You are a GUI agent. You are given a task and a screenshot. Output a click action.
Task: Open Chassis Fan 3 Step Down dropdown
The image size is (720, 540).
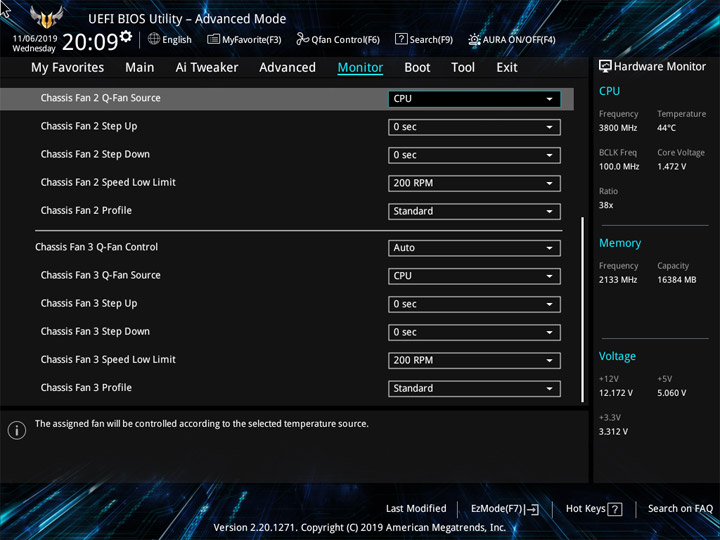pyautogui.click(x=474, y=332)
